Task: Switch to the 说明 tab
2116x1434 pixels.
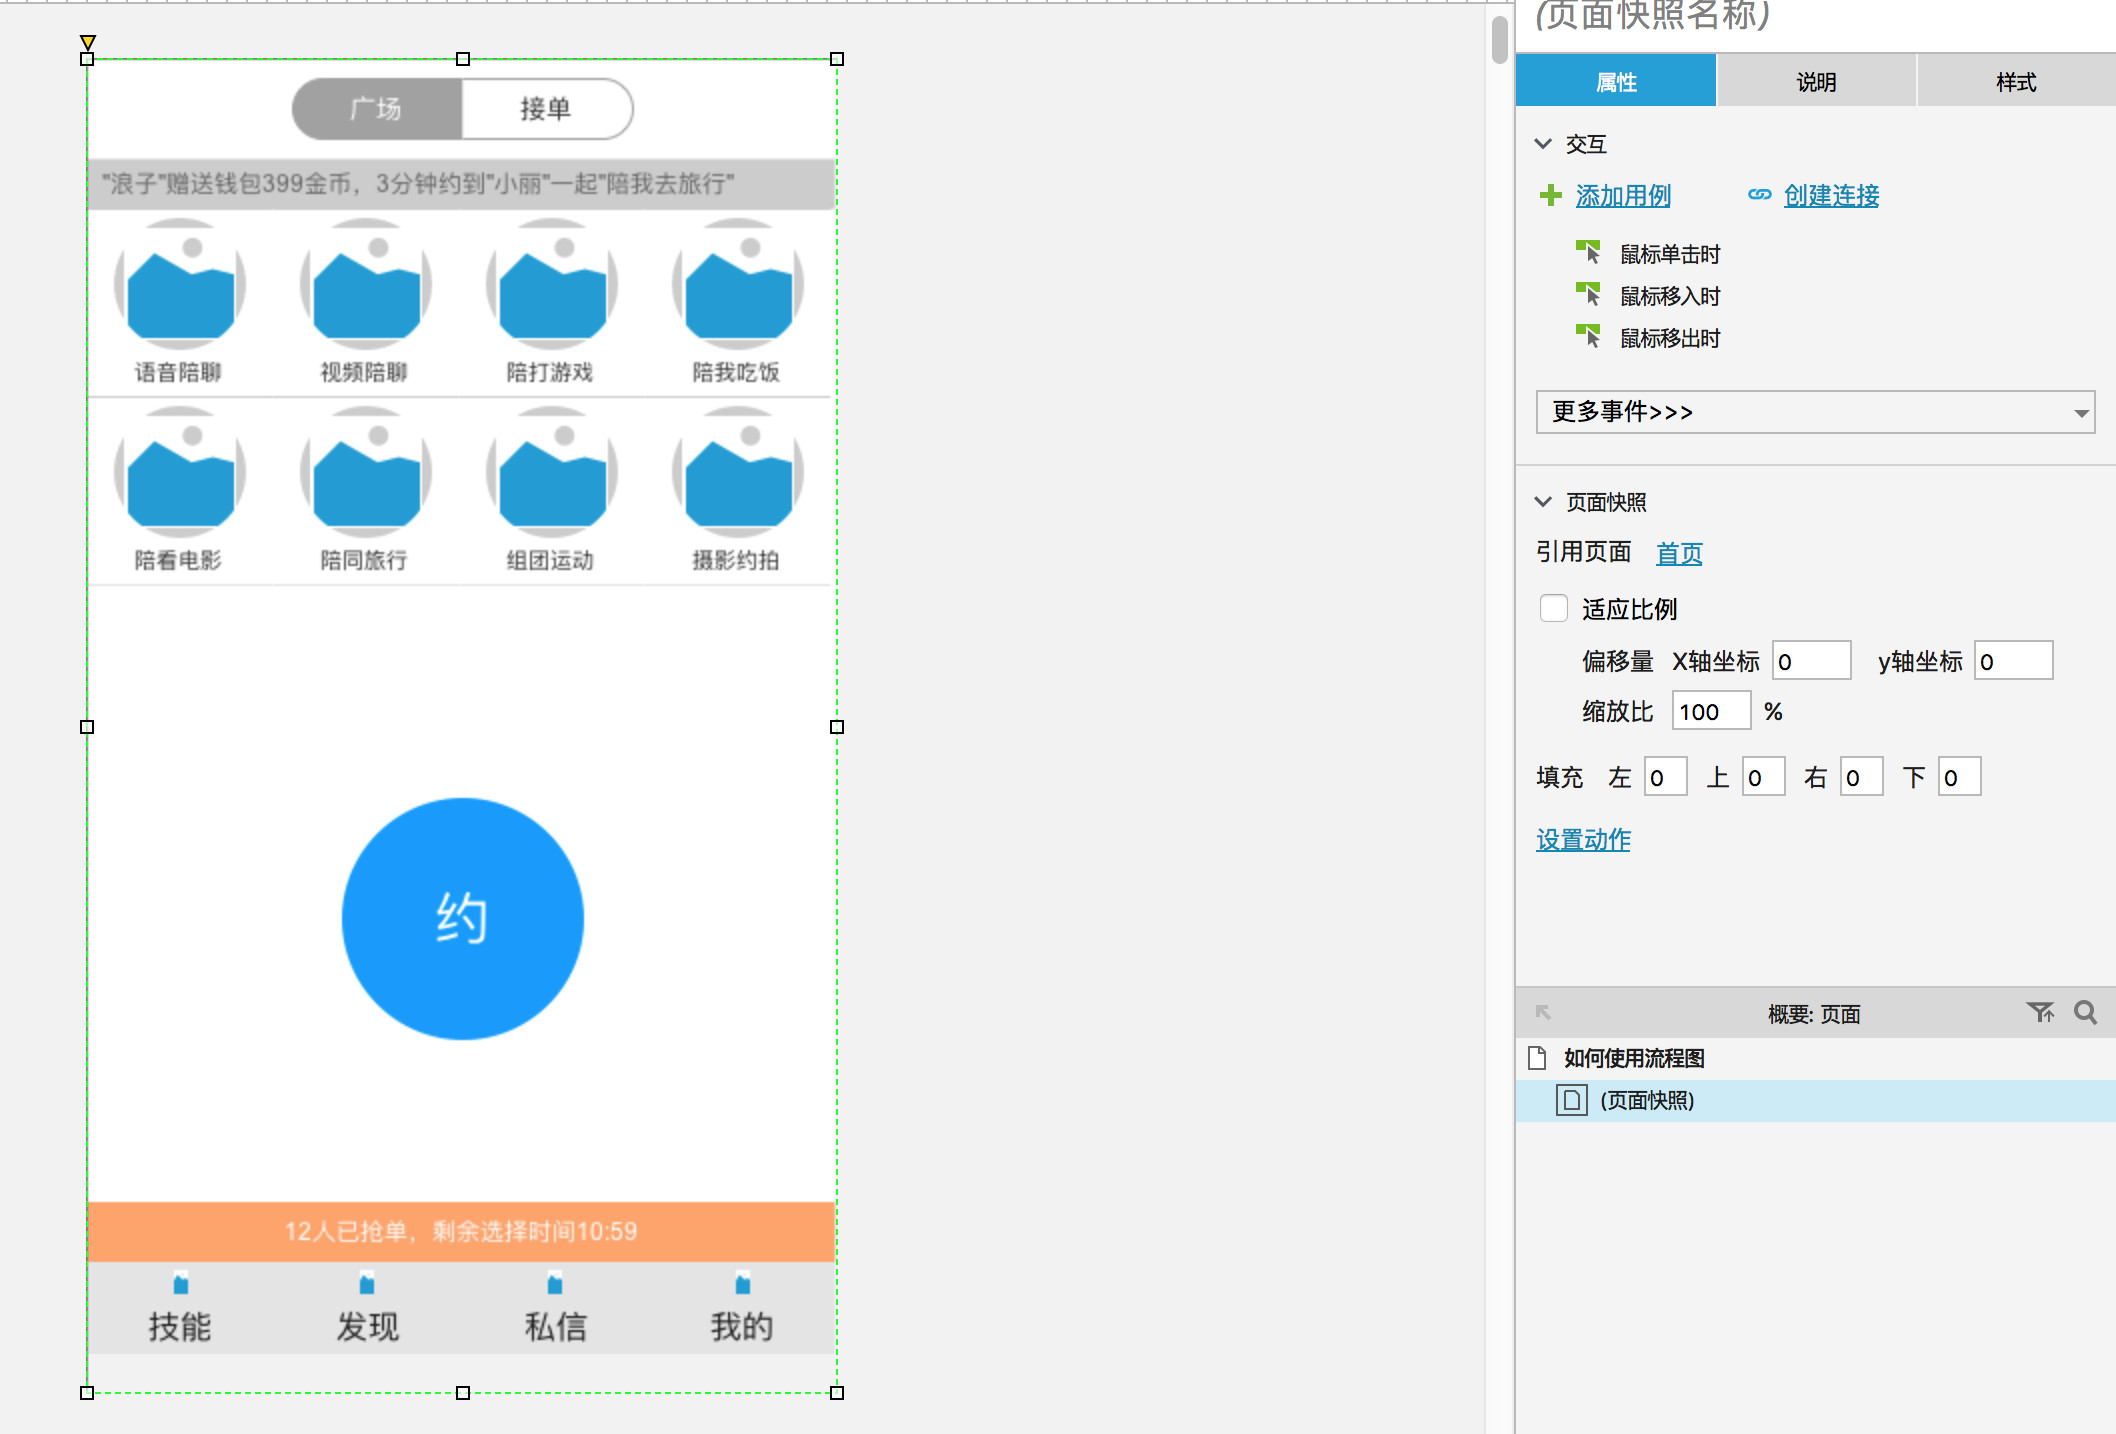Action: (x=1820, y=83)
